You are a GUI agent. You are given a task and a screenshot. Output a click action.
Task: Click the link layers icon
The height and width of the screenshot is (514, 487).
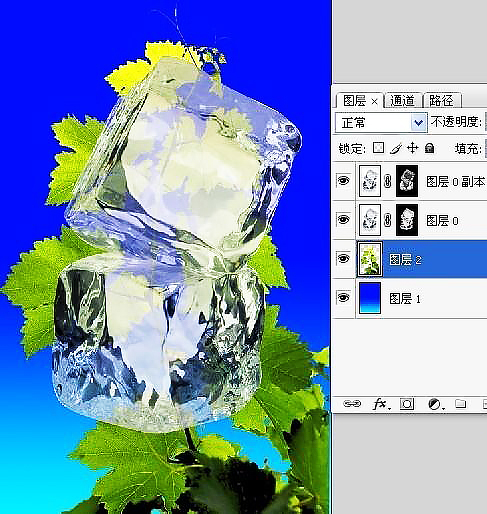pos(352,404)
